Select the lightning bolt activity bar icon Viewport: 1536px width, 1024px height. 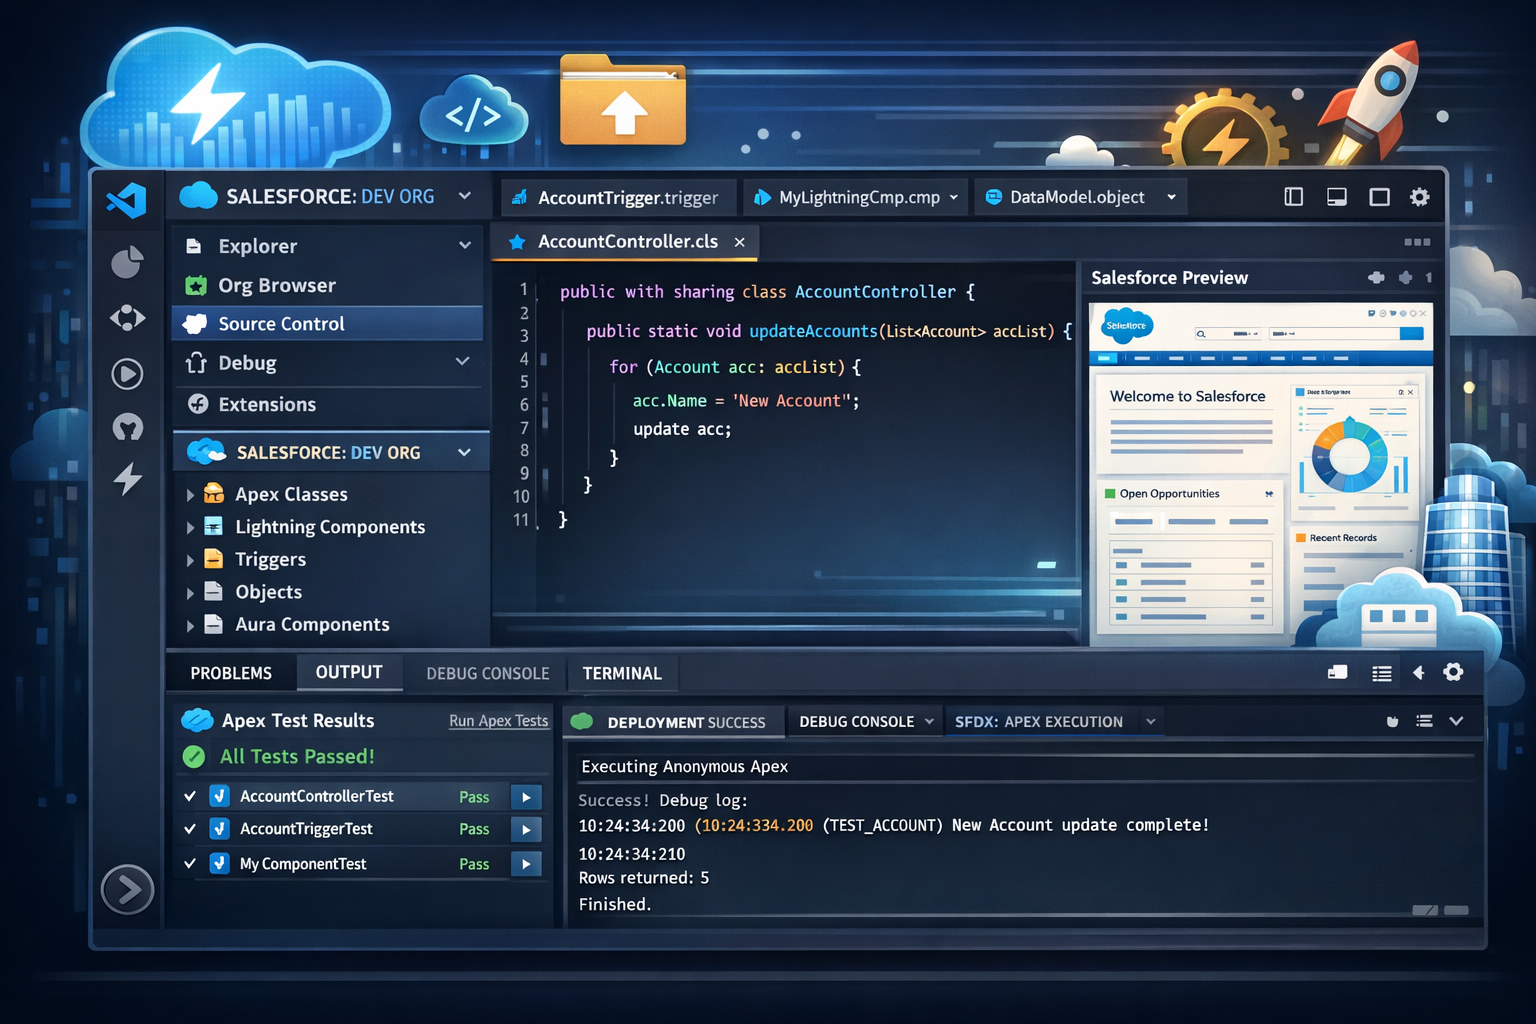point(127,481)
